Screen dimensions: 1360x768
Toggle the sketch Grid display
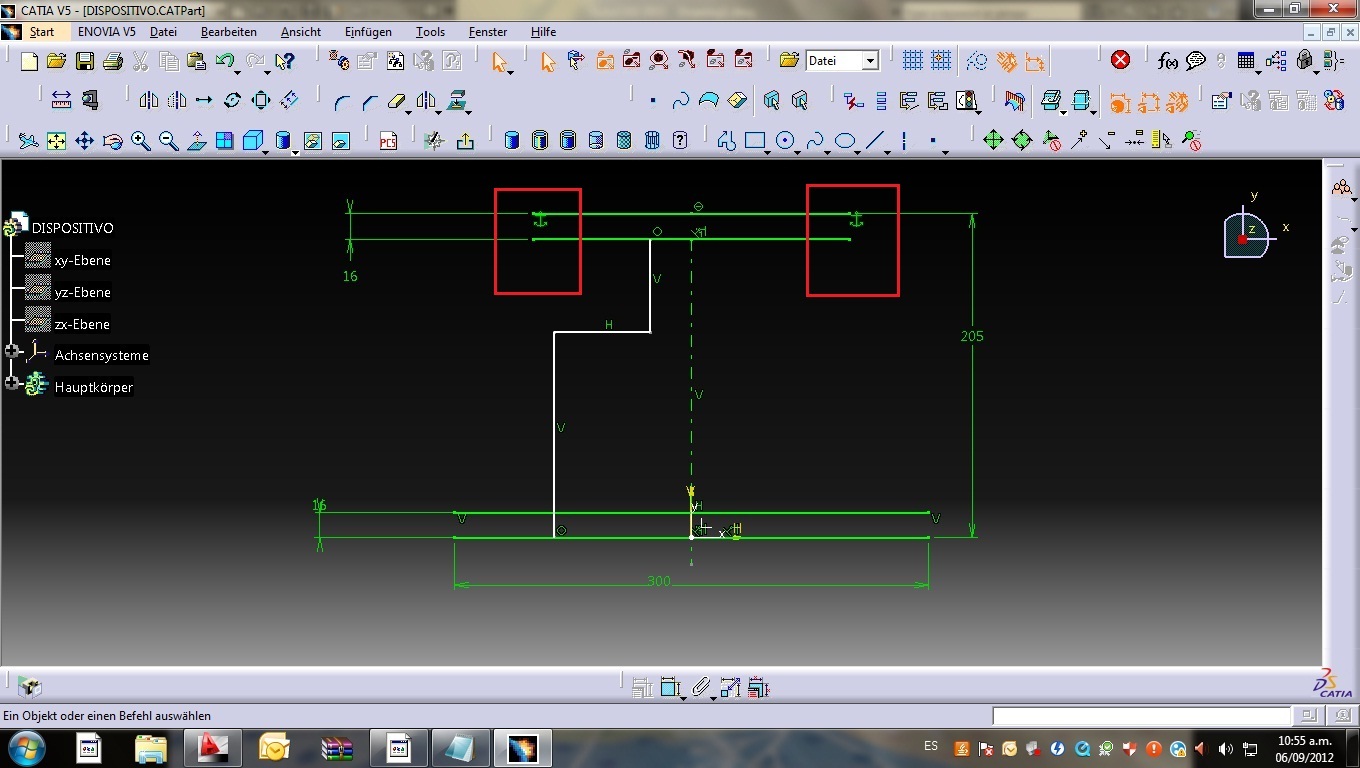pos(912,61)
